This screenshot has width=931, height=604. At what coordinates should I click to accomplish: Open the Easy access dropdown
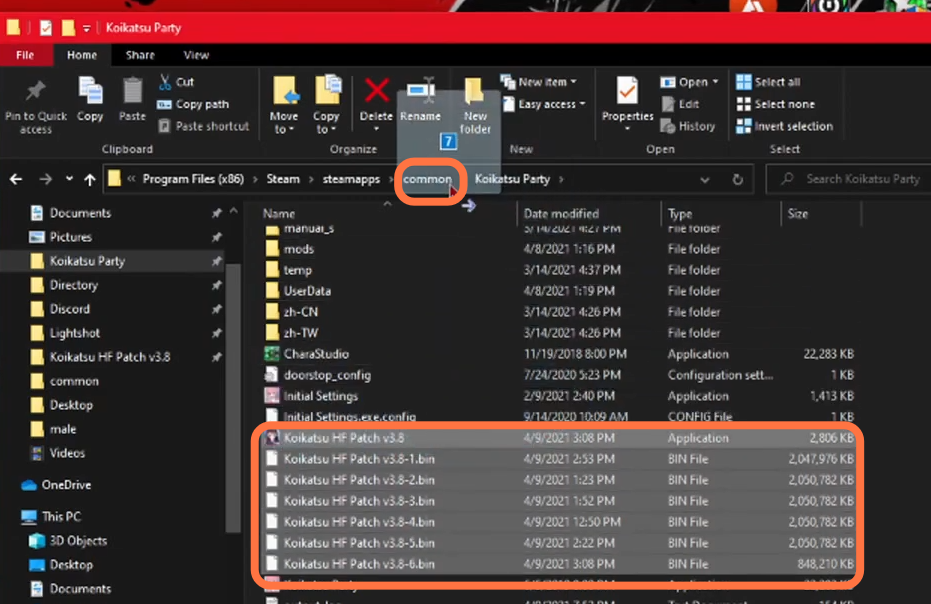[544, 104]
